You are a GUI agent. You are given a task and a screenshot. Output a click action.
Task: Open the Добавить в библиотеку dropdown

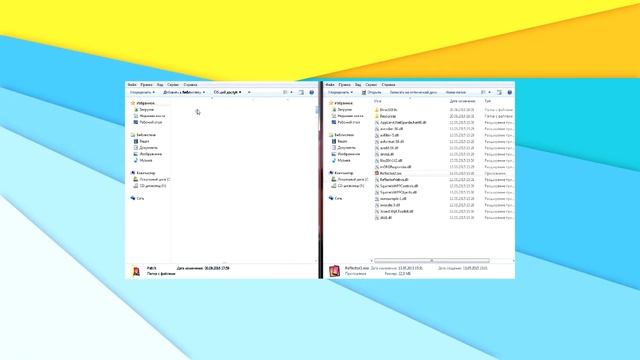click(184, 93)
